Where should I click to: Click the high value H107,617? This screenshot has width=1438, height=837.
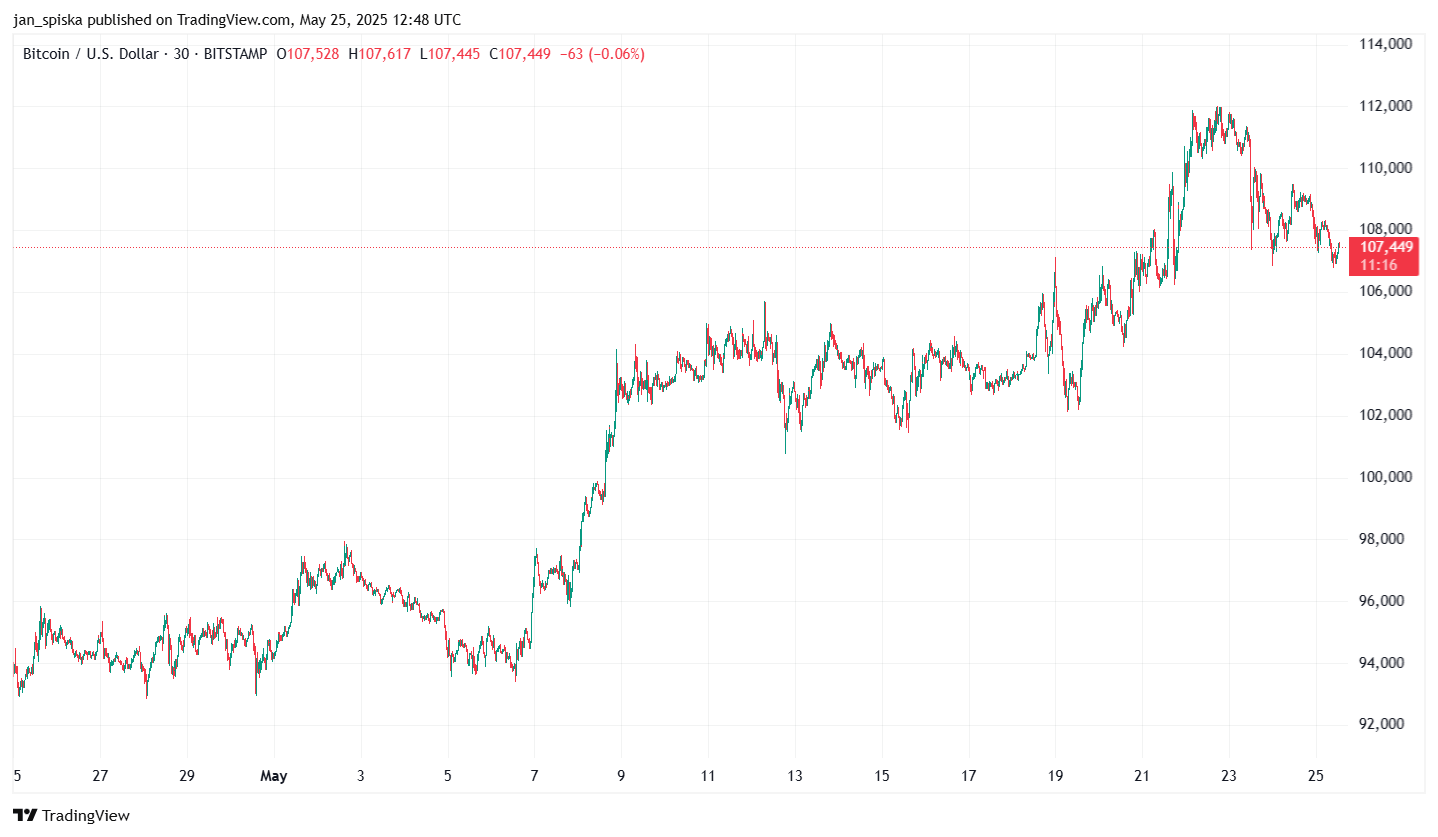click(x=379, y=54)
